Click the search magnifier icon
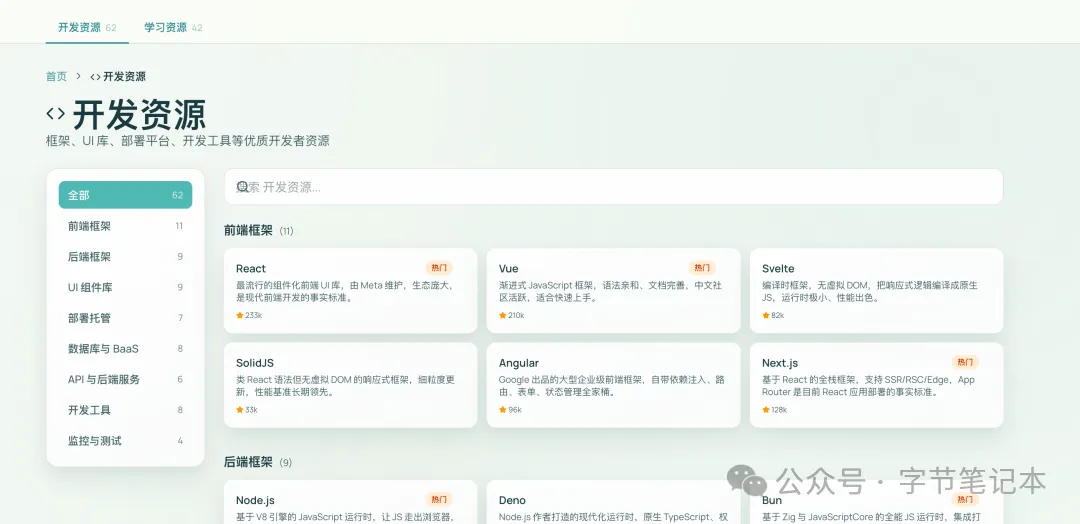Image resolution: width=1080 pixels, height=524 pixels. (x=242, y=187)
